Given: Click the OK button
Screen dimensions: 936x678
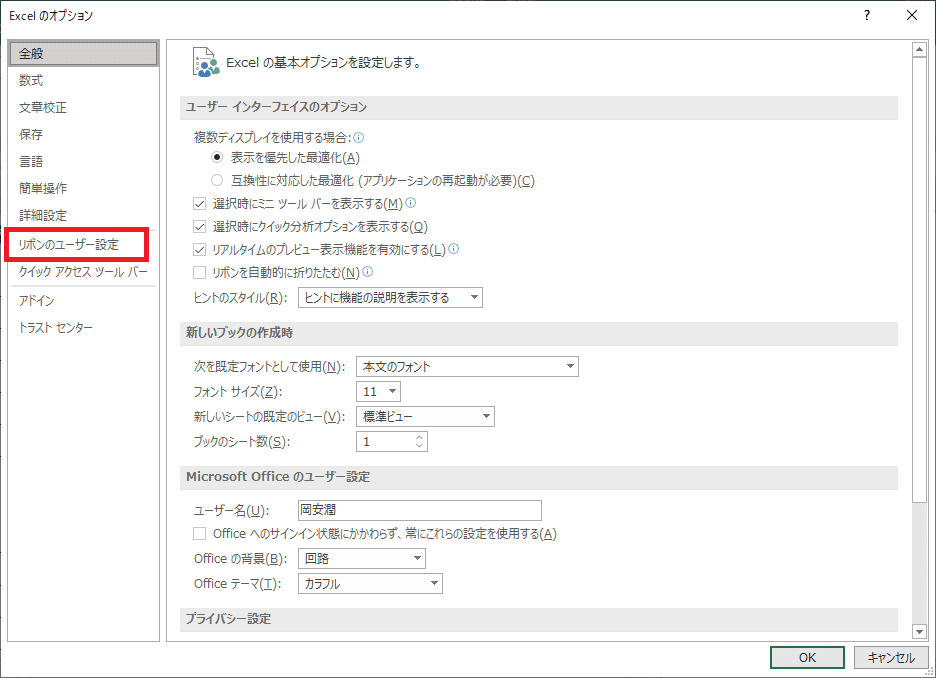Looking at the screenshot, I should pyautogui.click(x=806, y=657).
